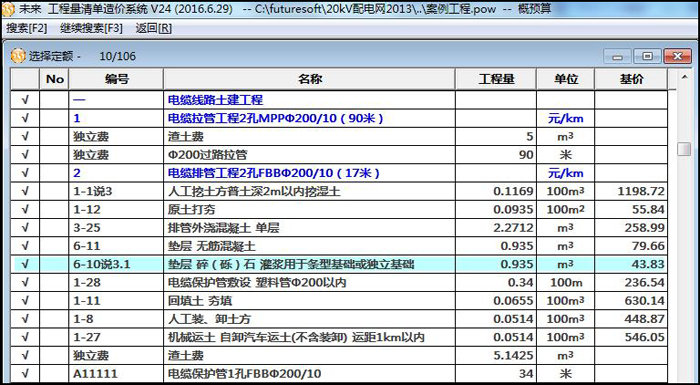Viewport: 700px width, 385px height.
Task: Toggle checkmark for Φ200过路拉管 row
Action: (25, 155)
